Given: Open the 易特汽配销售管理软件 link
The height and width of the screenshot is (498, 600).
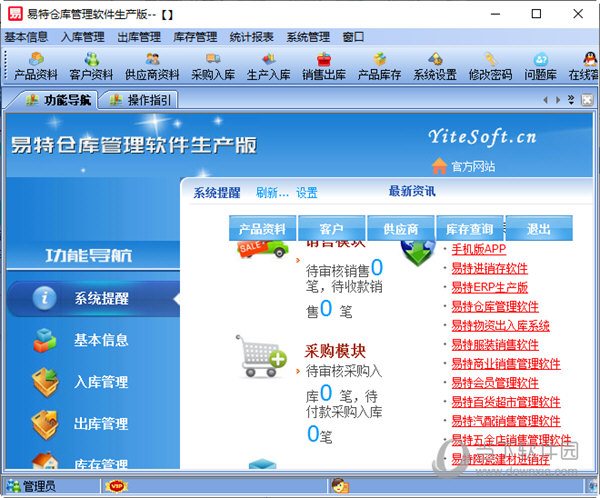Looking at the screenshot, I should coord(506,421).
